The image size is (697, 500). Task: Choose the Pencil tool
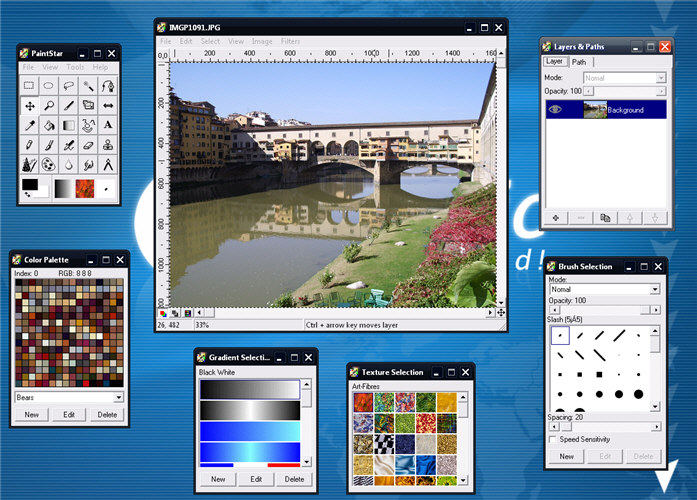coord(29,145)
